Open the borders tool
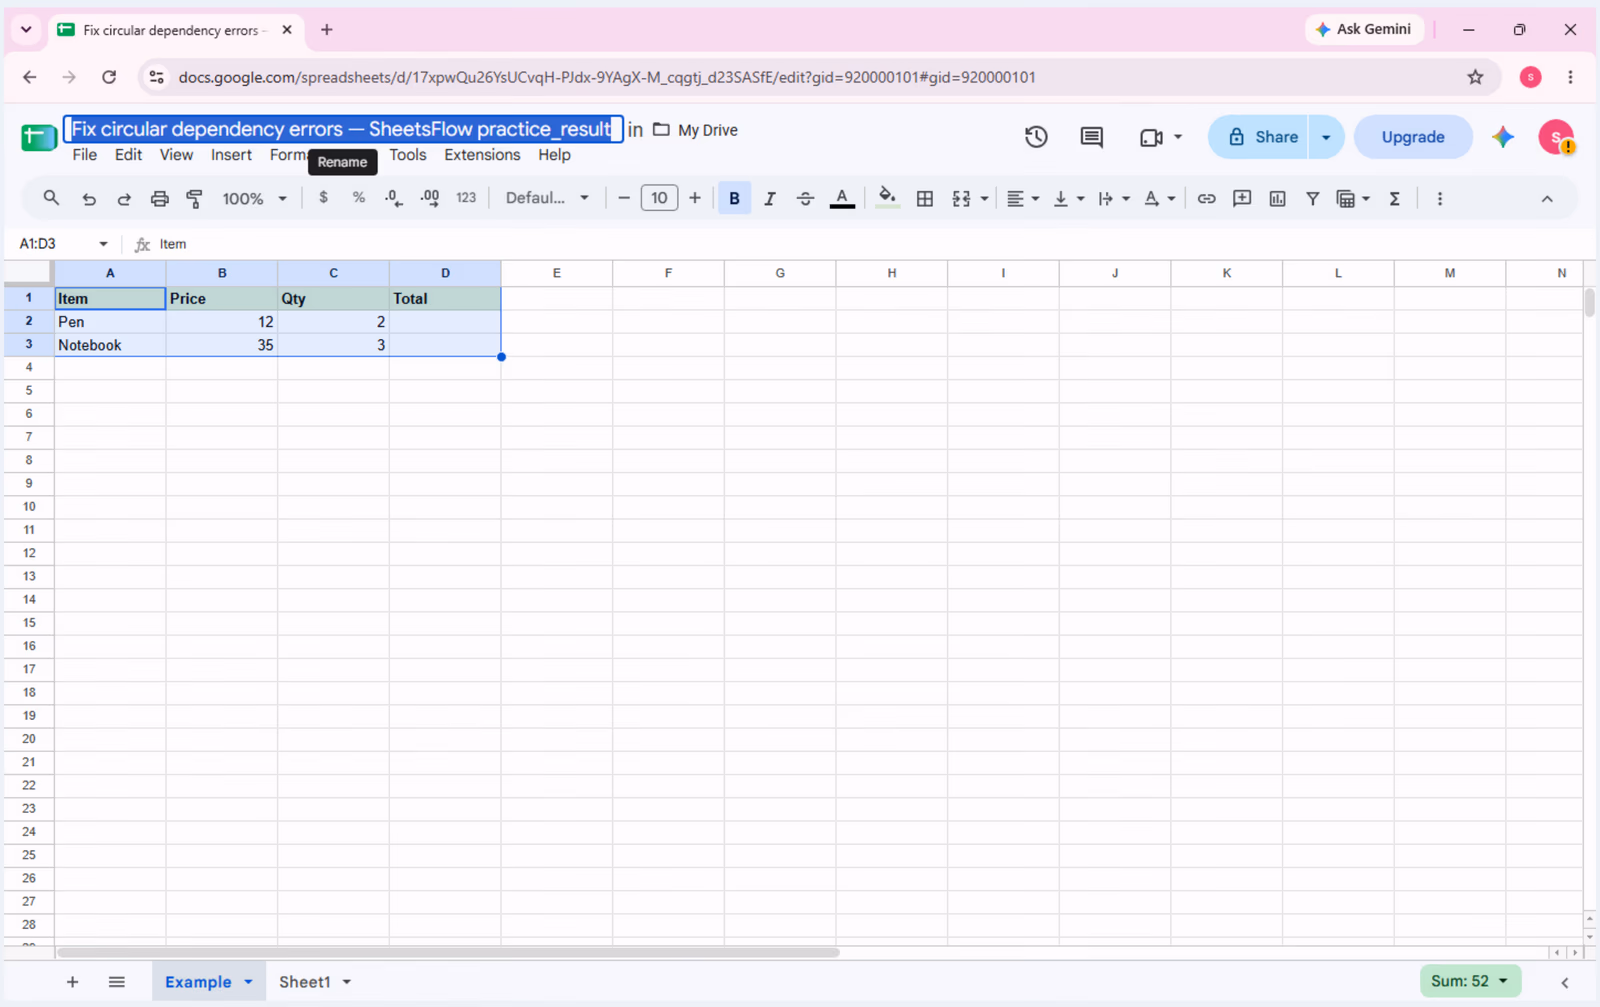Screen dimensions: 1600x1007 [x=925, y=198]
